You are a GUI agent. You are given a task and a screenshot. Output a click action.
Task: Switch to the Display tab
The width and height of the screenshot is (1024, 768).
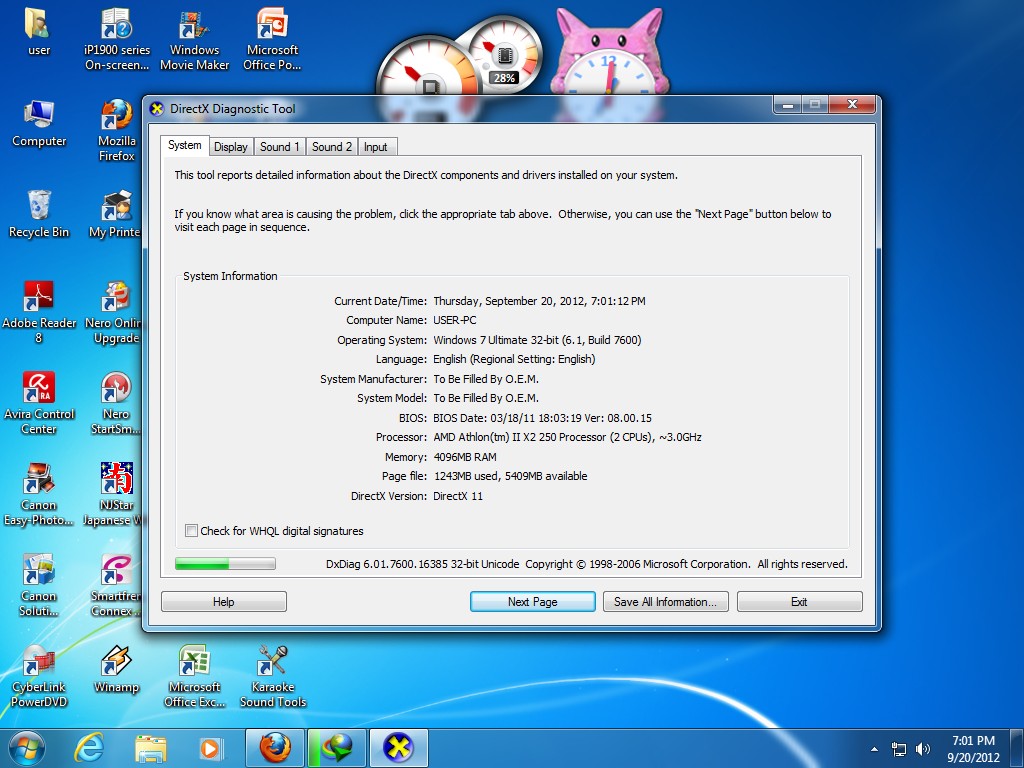(231, 147)
